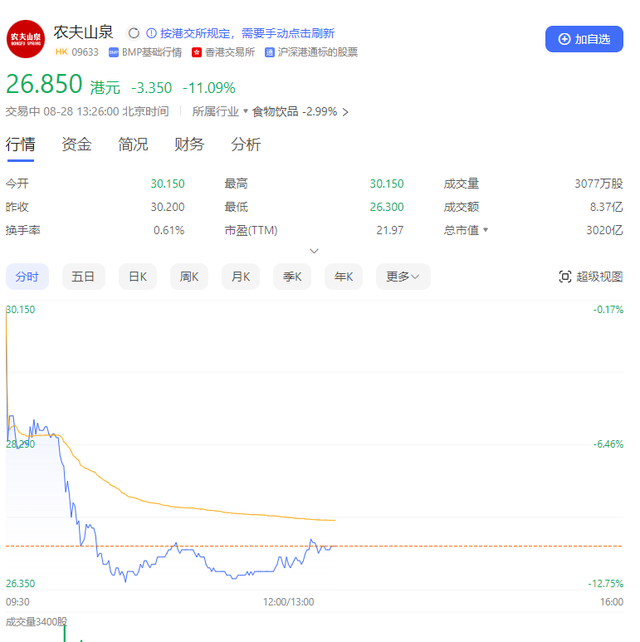Click the blue 通 Stock Connect icon
Viewport: 640px width, 642px height.
click(x=269, y=52)
